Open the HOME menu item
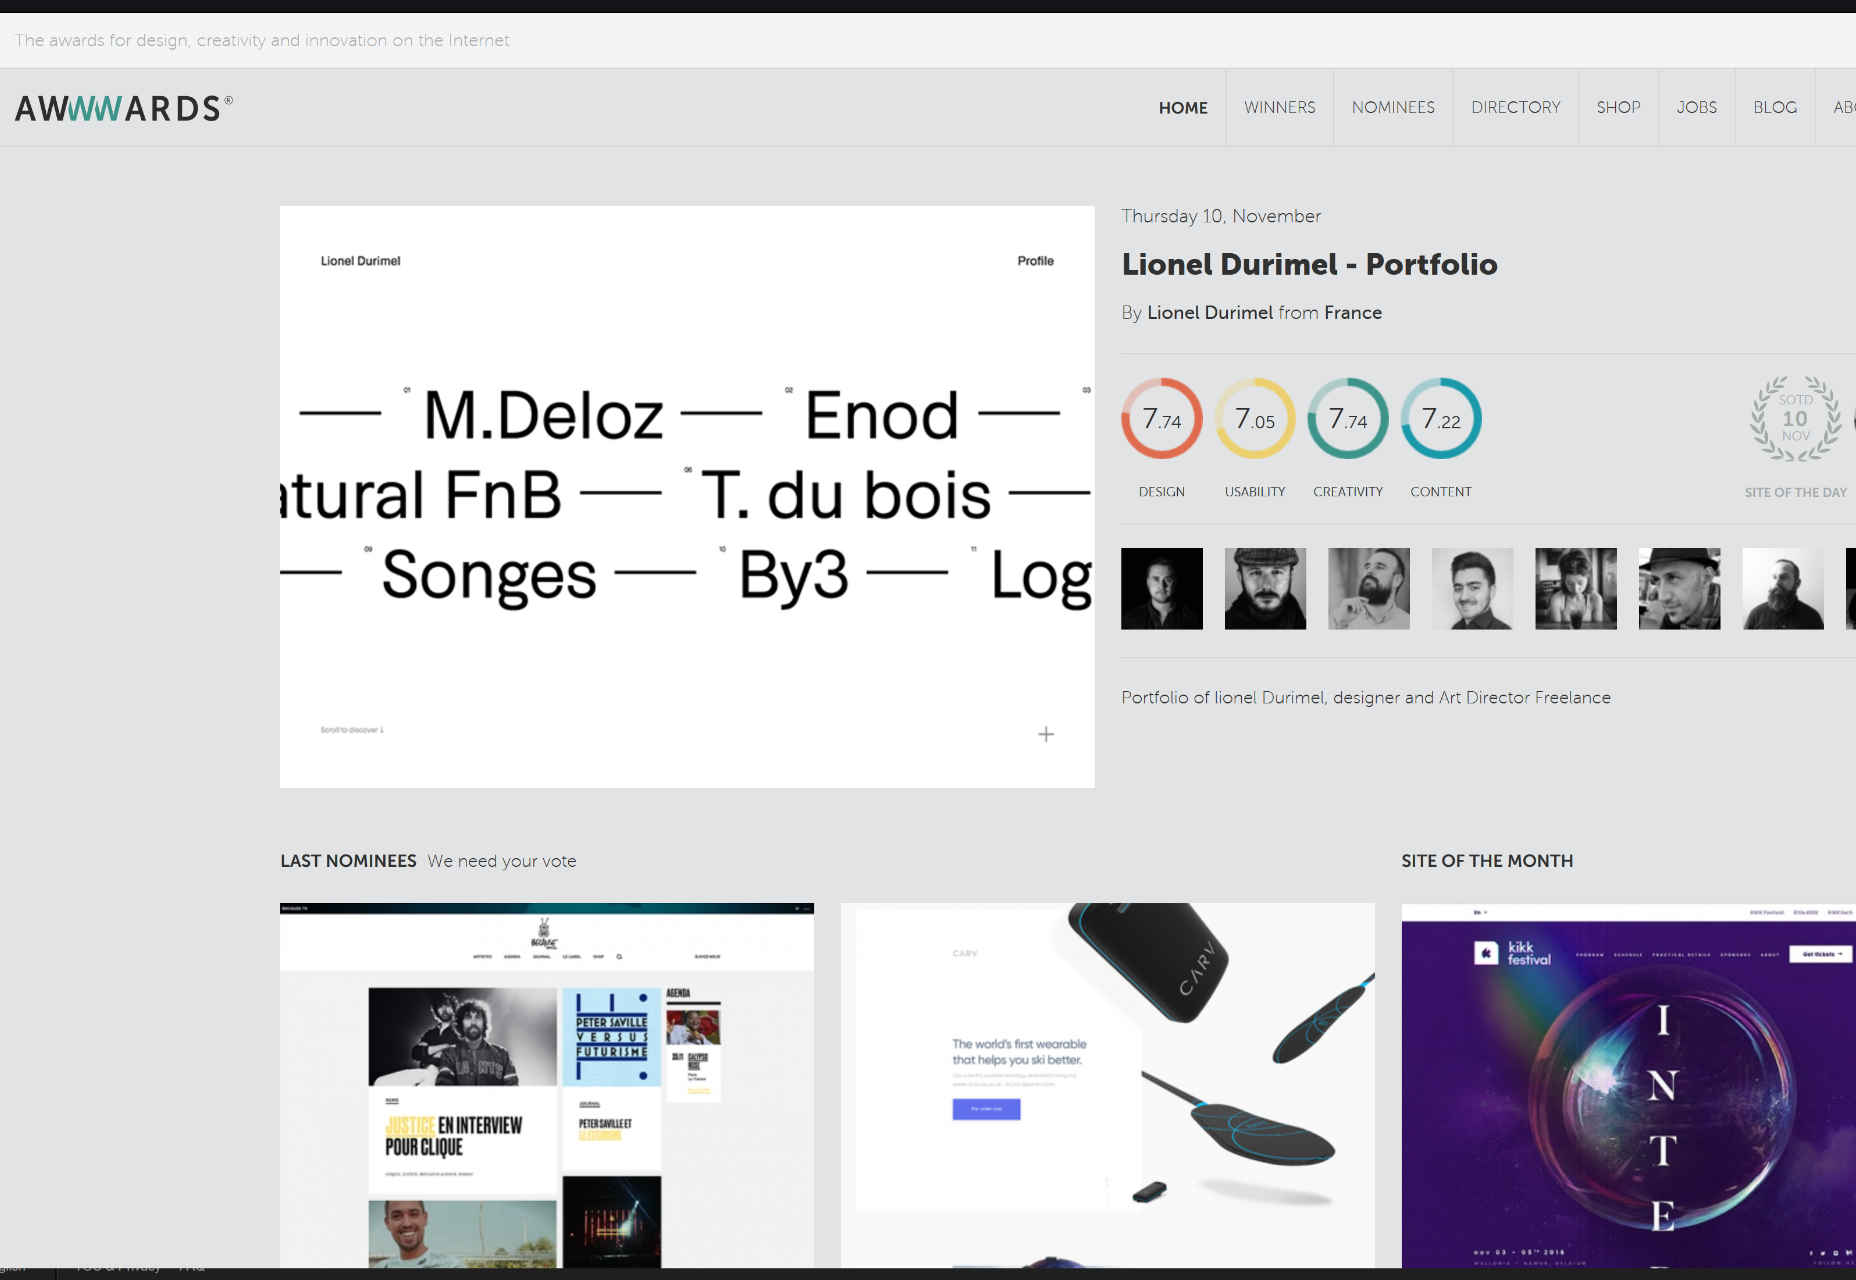Viewport: 1856px width, 1280px height. (1183, 108)
